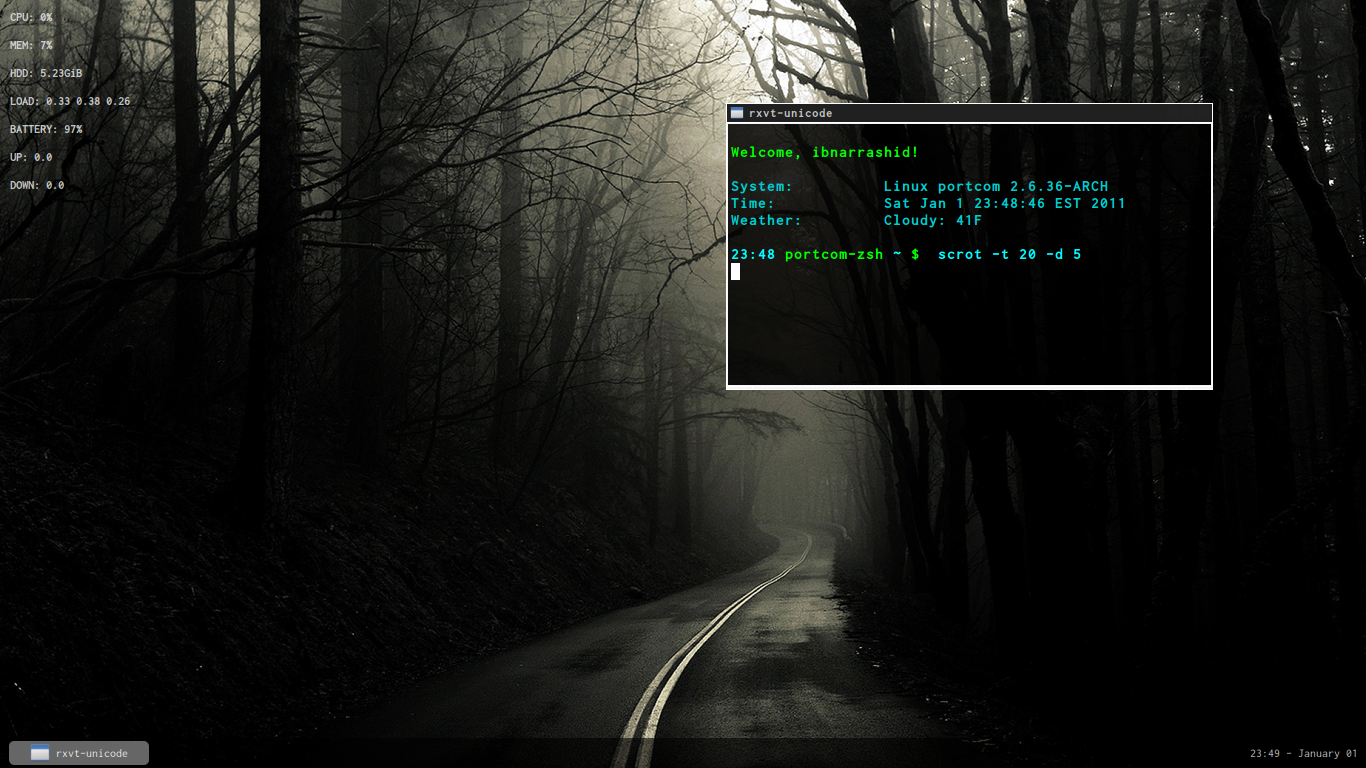Click the 'UP: 0.0' network readout

[x=31, y=157]
